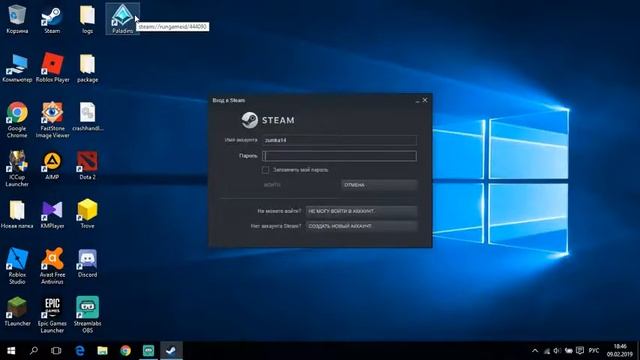Select the Epic Games Launcher shortcut
640x360 pixels.
point(52,315)
